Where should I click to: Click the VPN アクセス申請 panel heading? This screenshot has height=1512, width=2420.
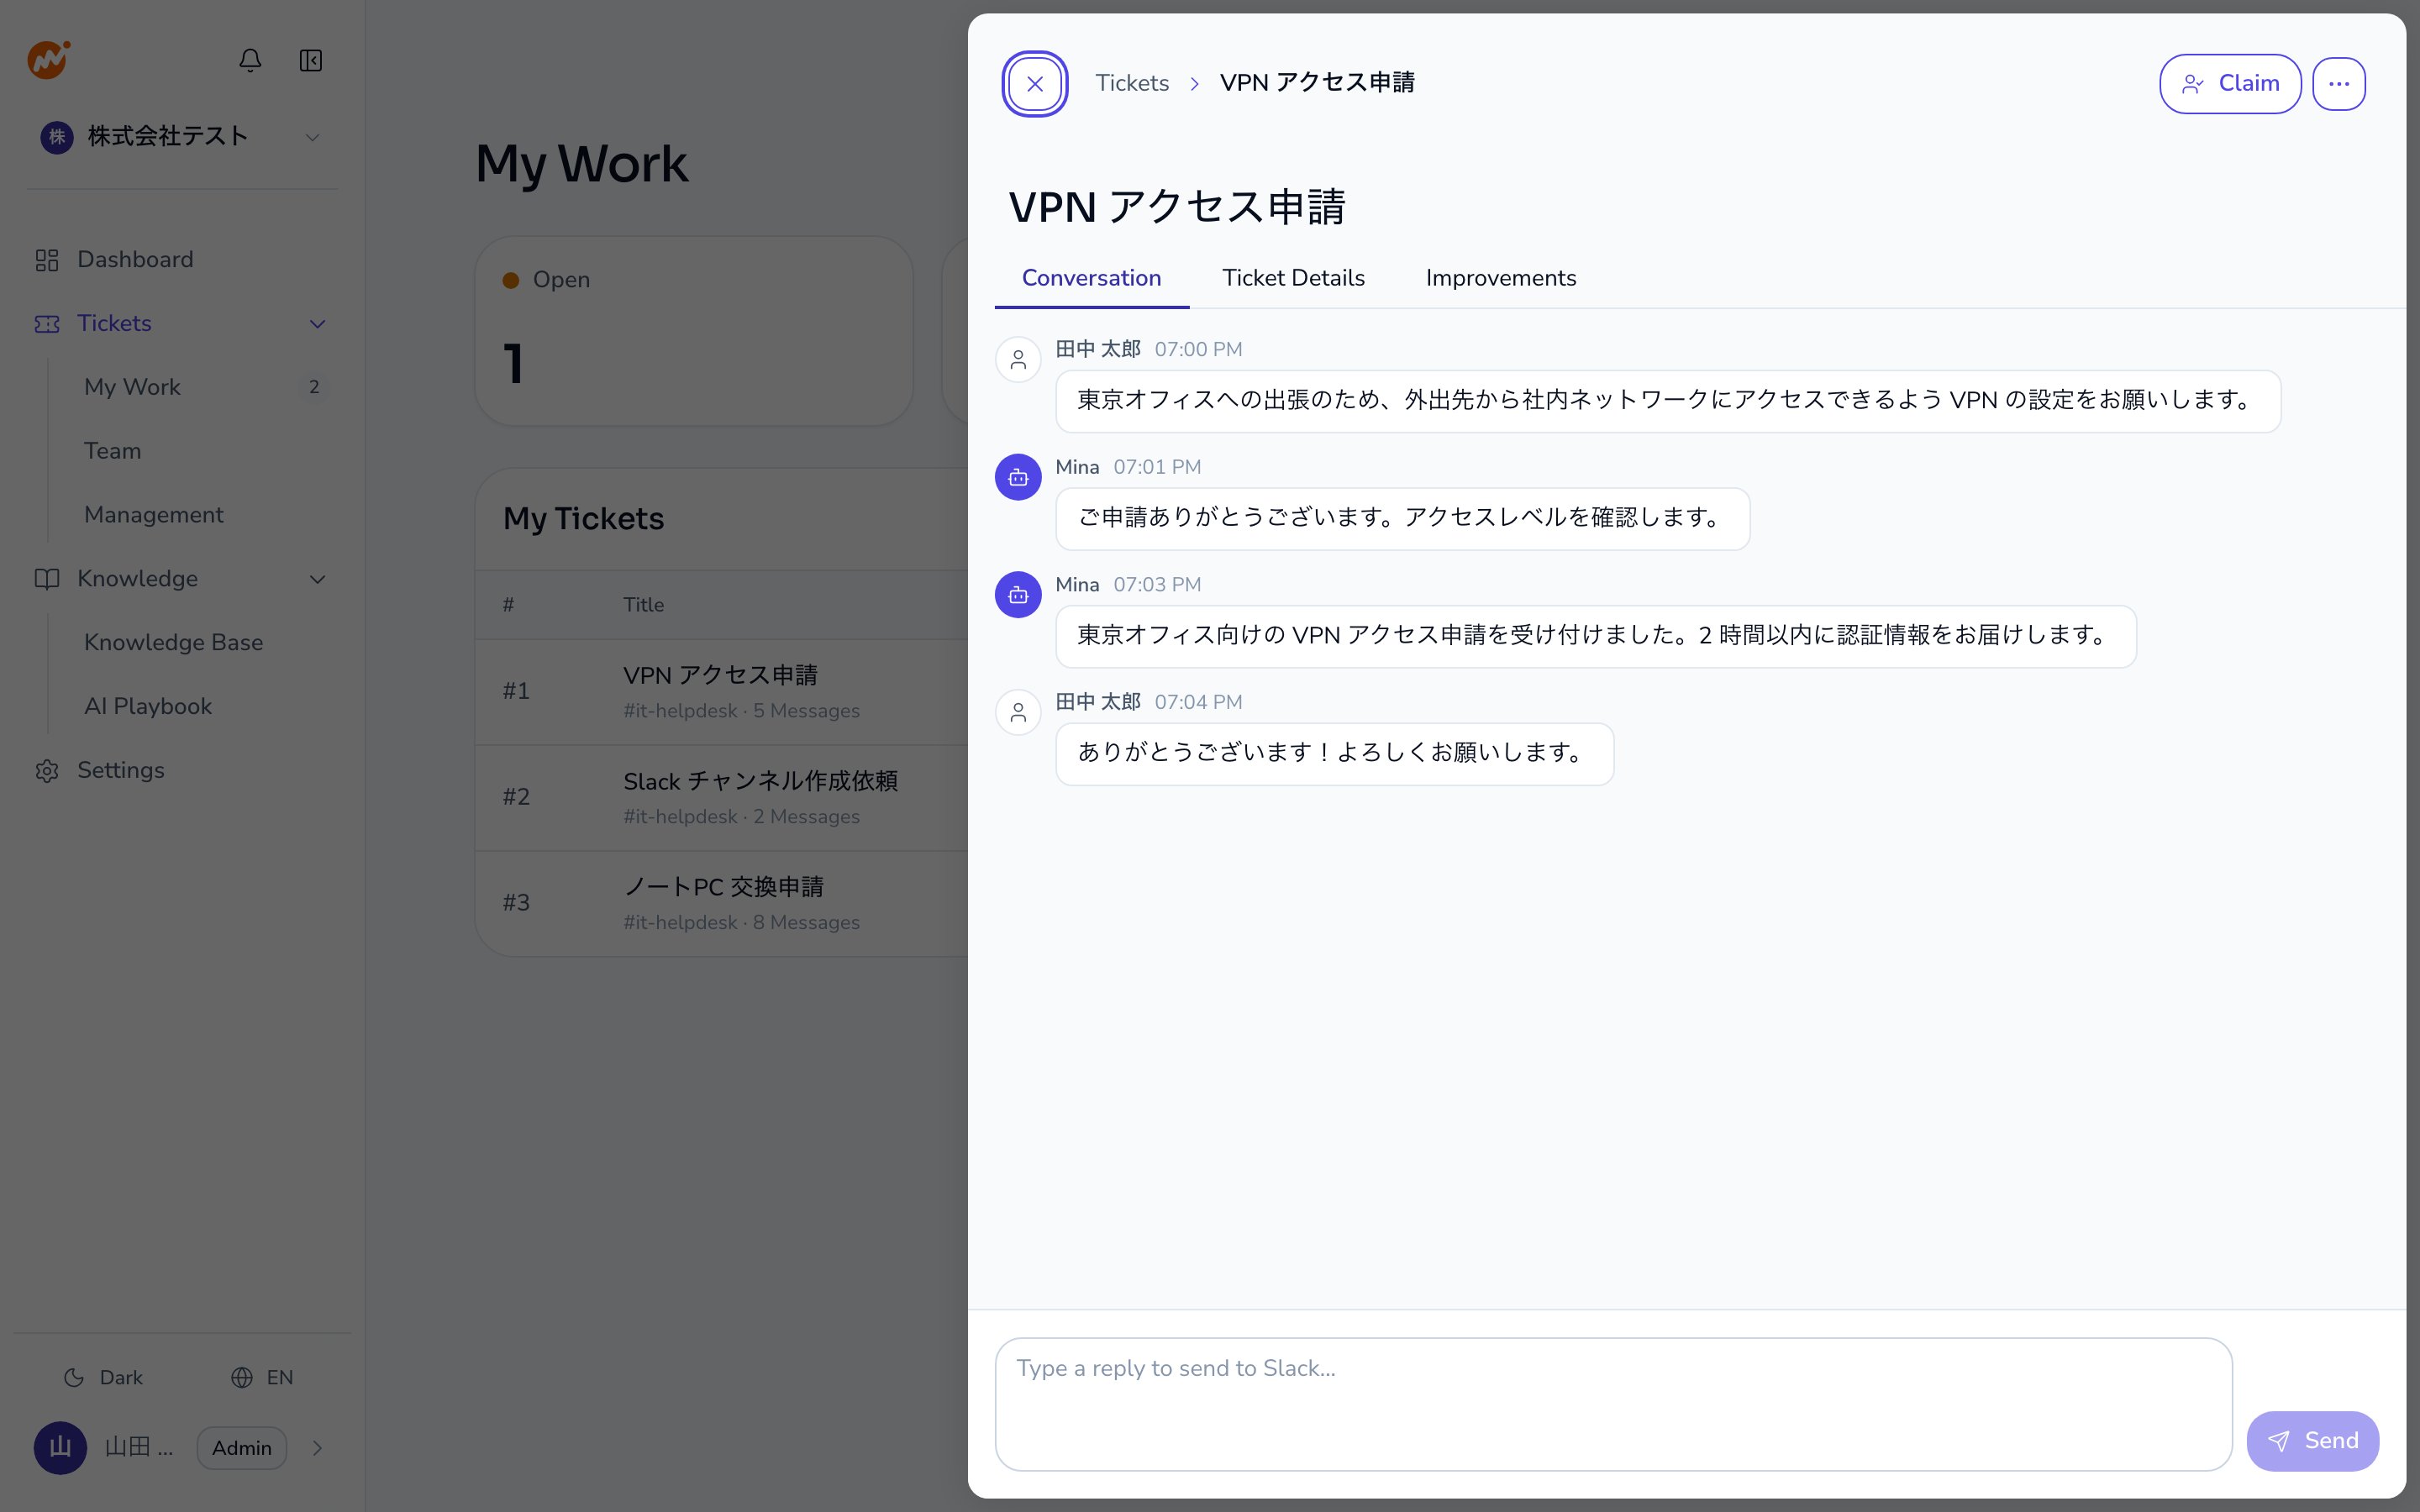1177,207
